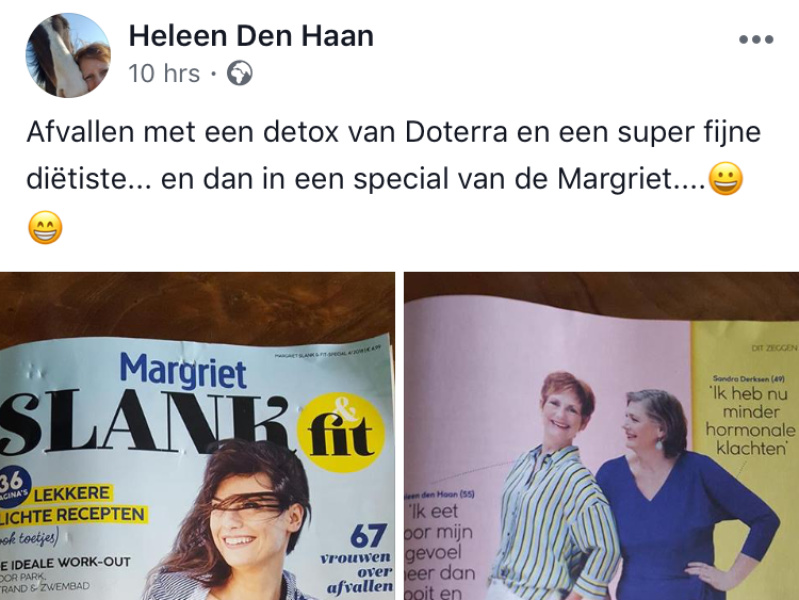
Task: Click the public globe privacy icon
Action: coord(239,73)
